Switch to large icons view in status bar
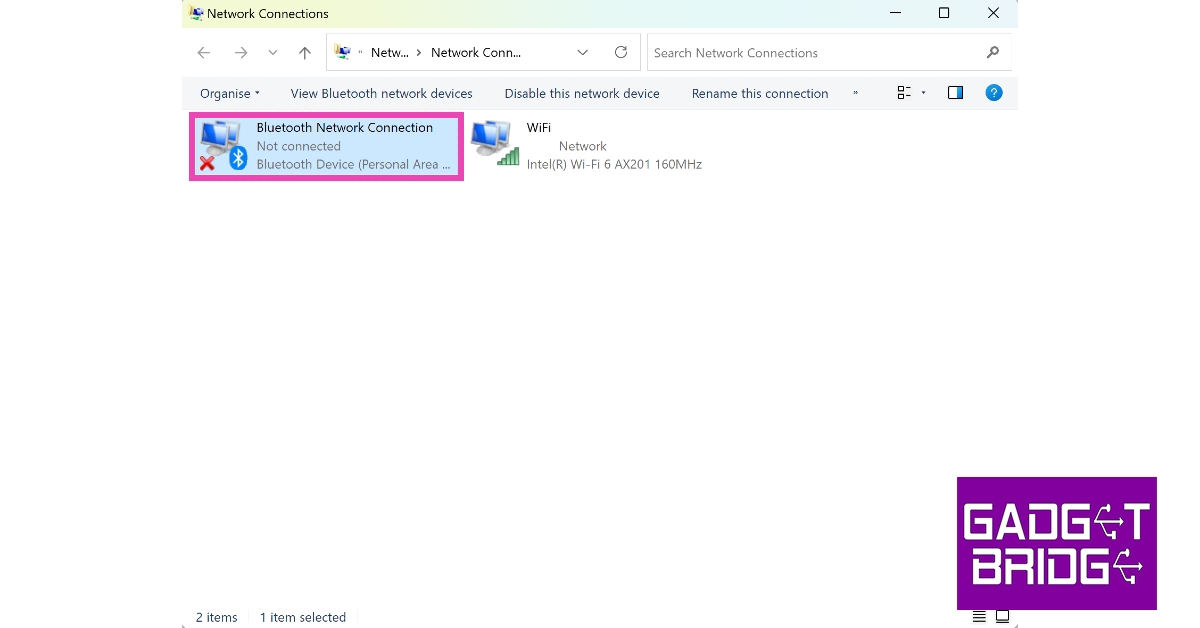1200x628 pixels. point(1002,617)
